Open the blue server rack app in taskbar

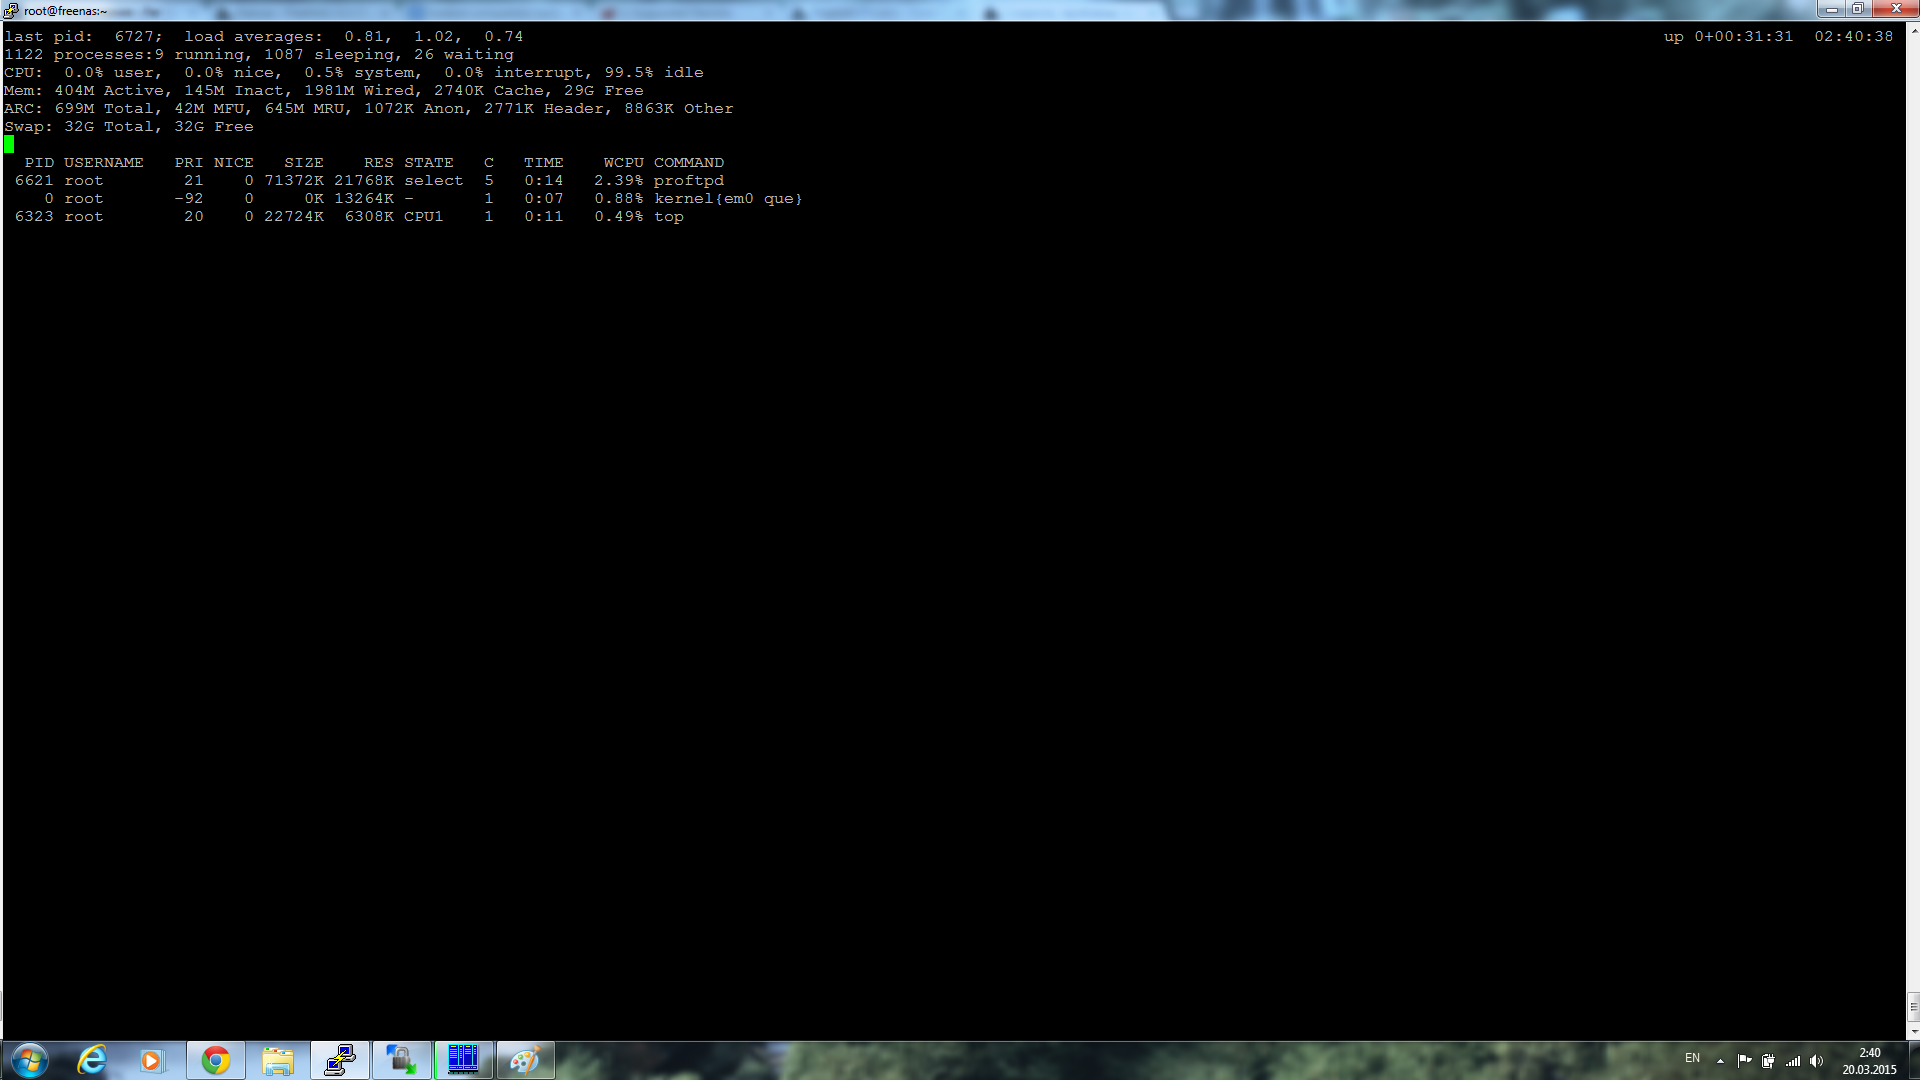click(x=463, y=1060)
